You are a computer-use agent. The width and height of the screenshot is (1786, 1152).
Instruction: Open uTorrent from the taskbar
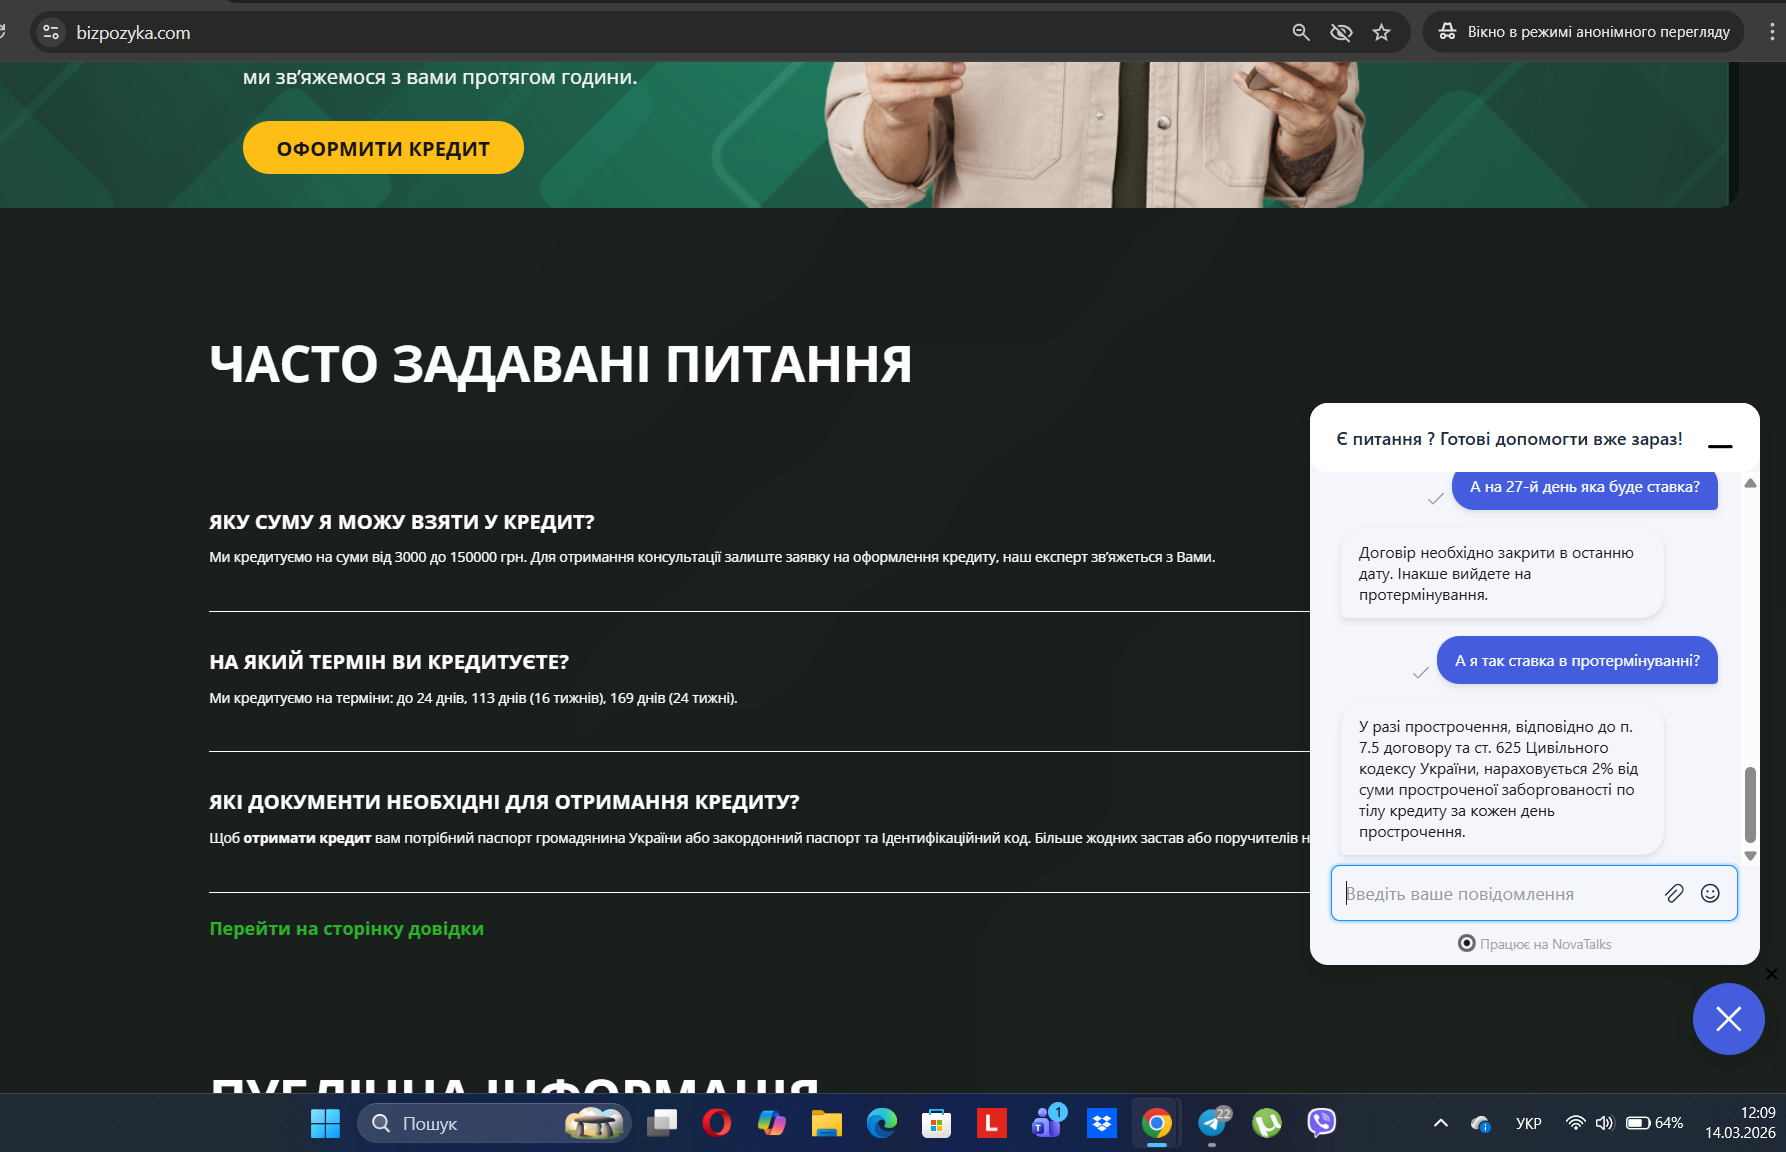point(1267,1123)
